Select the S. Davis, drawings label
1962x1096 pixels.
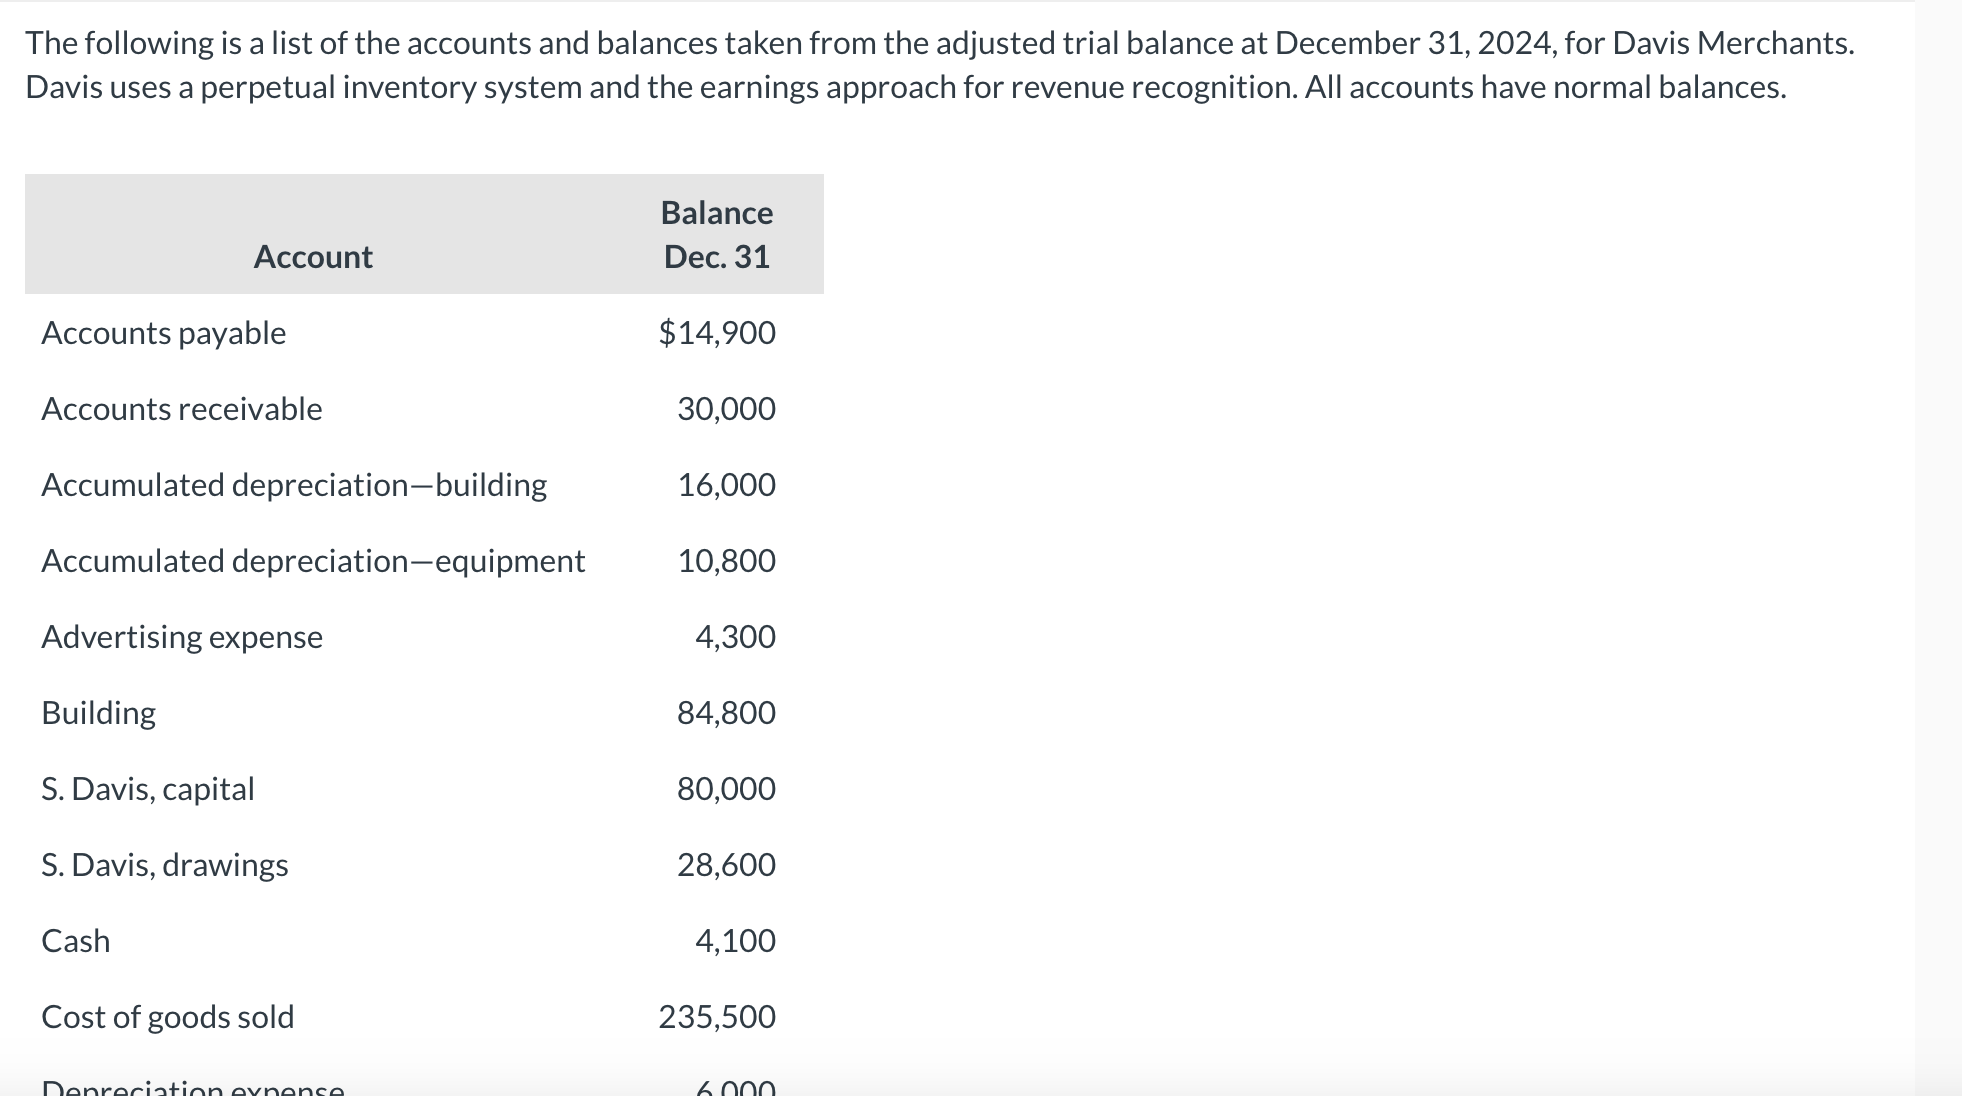(x=165, y=865)
